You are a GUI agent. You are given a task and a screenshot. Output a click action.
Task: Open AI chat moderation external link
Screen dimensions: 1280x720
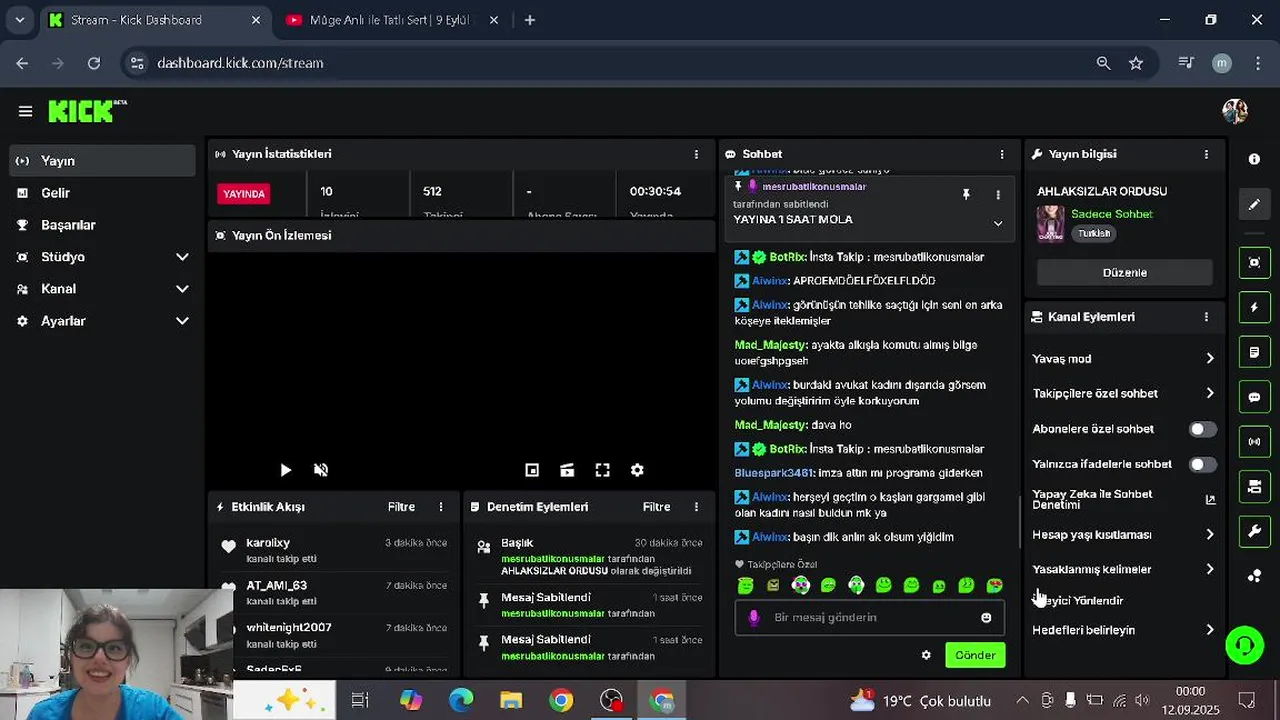(1210, 500)
